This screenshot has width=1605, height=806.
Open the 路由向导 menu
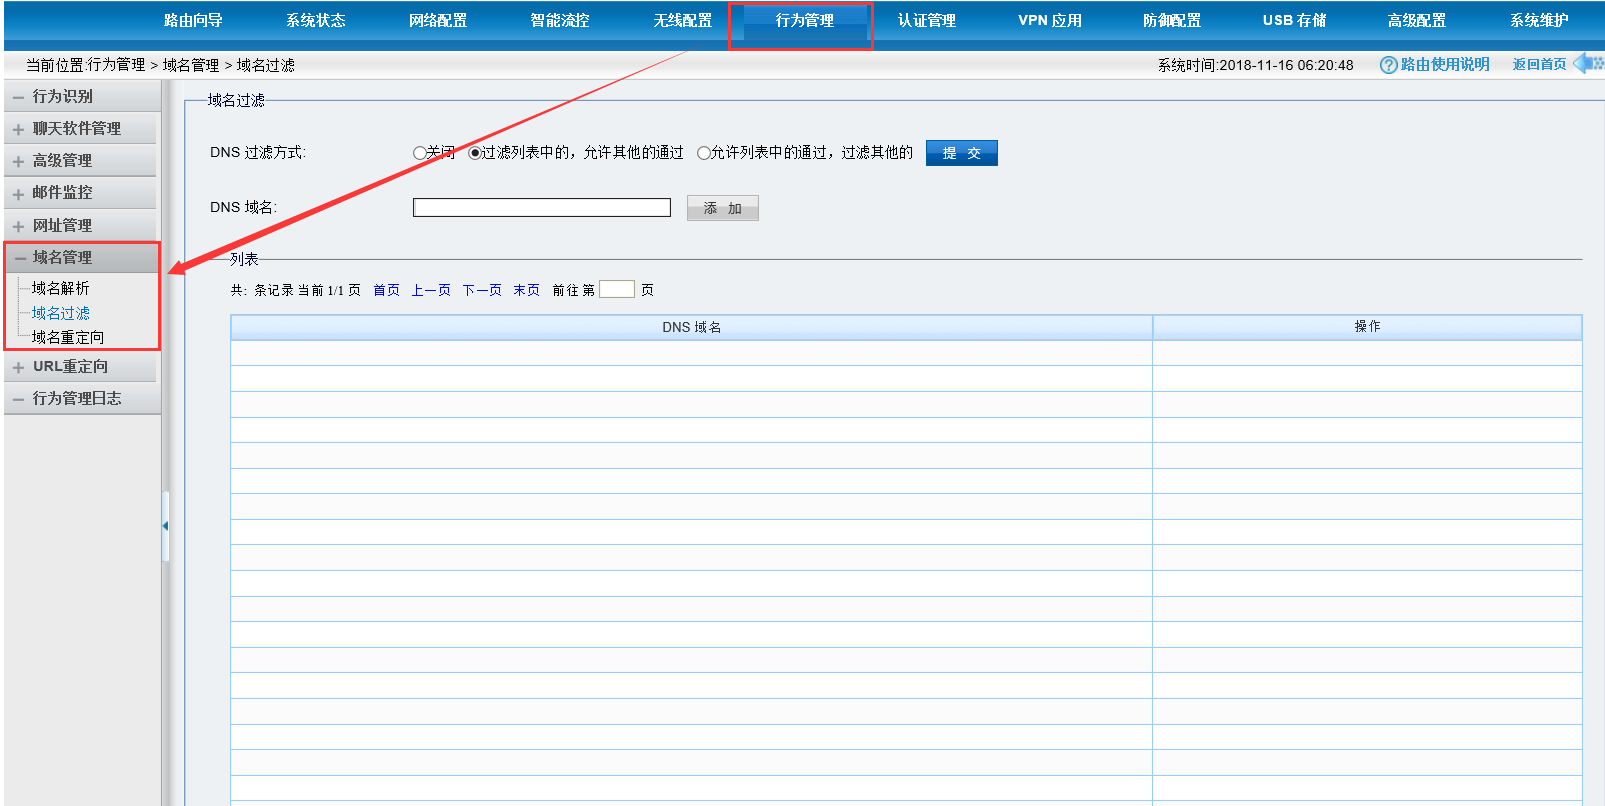(193, 20)
